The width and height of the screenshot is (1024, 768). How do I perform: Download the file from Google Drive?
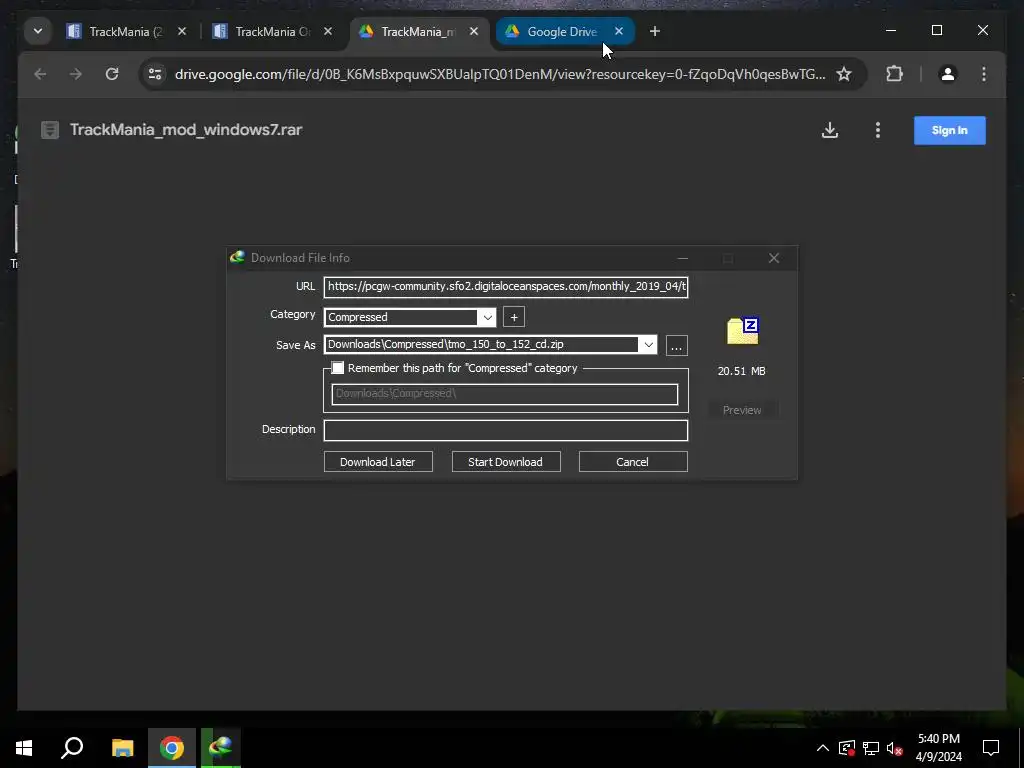pyautogui.click(x=830, y=131)
